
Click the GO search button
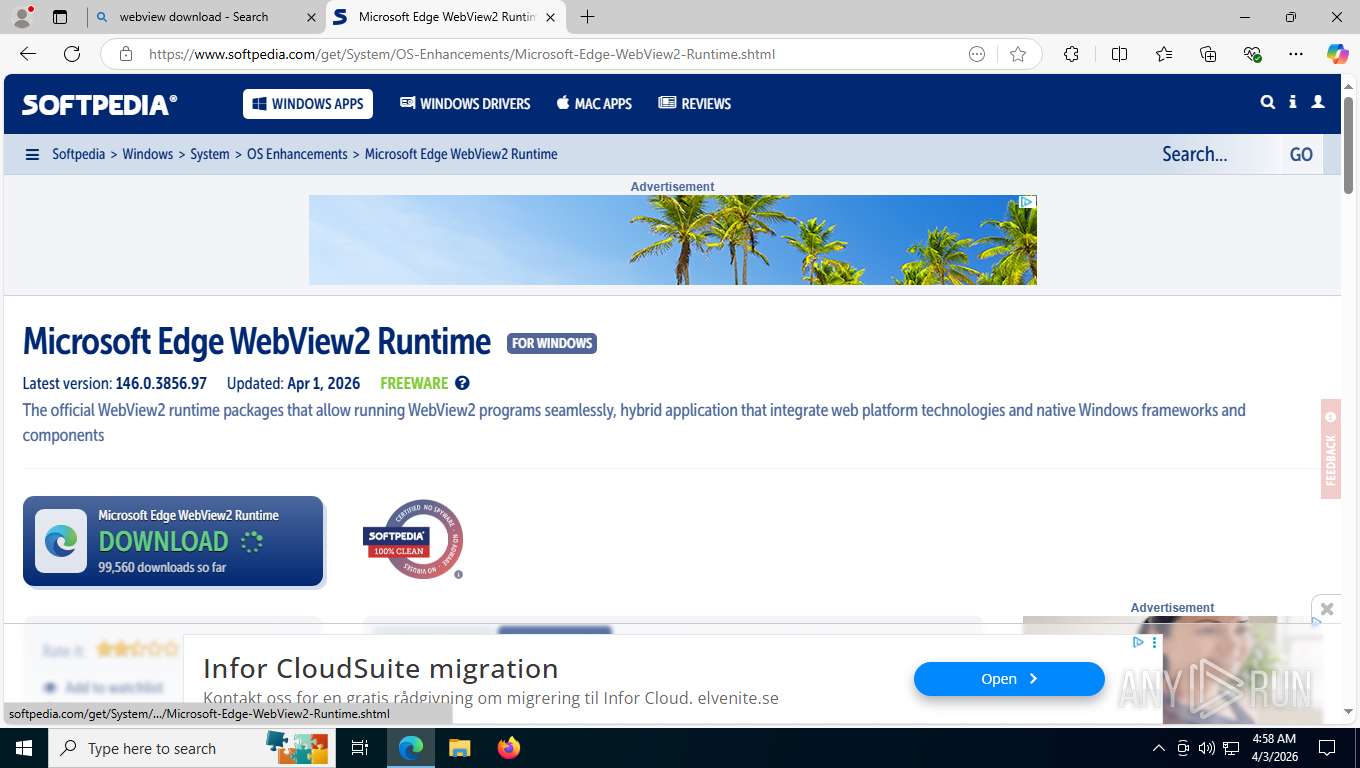1301,154
